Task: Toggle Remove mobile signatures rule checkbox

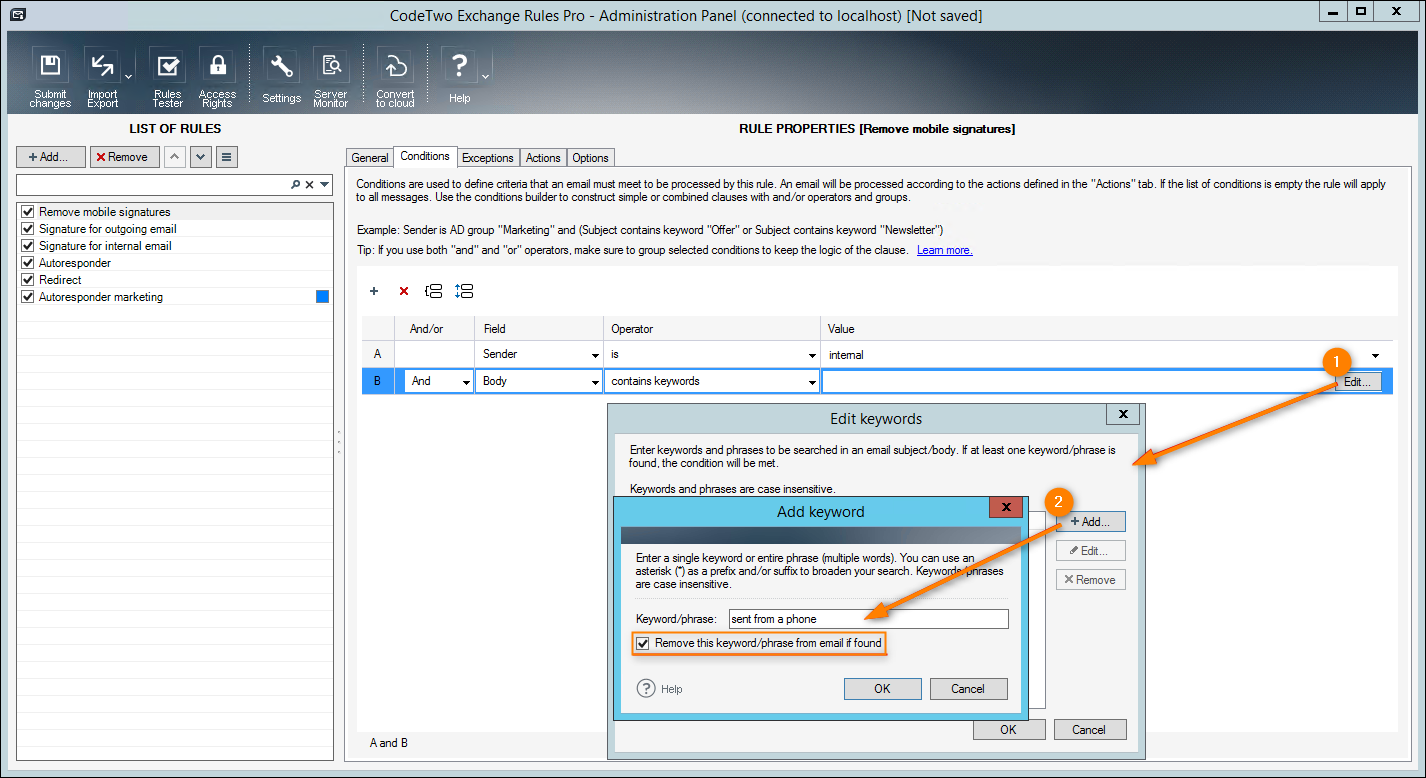Action: click(x=28, y=212)
